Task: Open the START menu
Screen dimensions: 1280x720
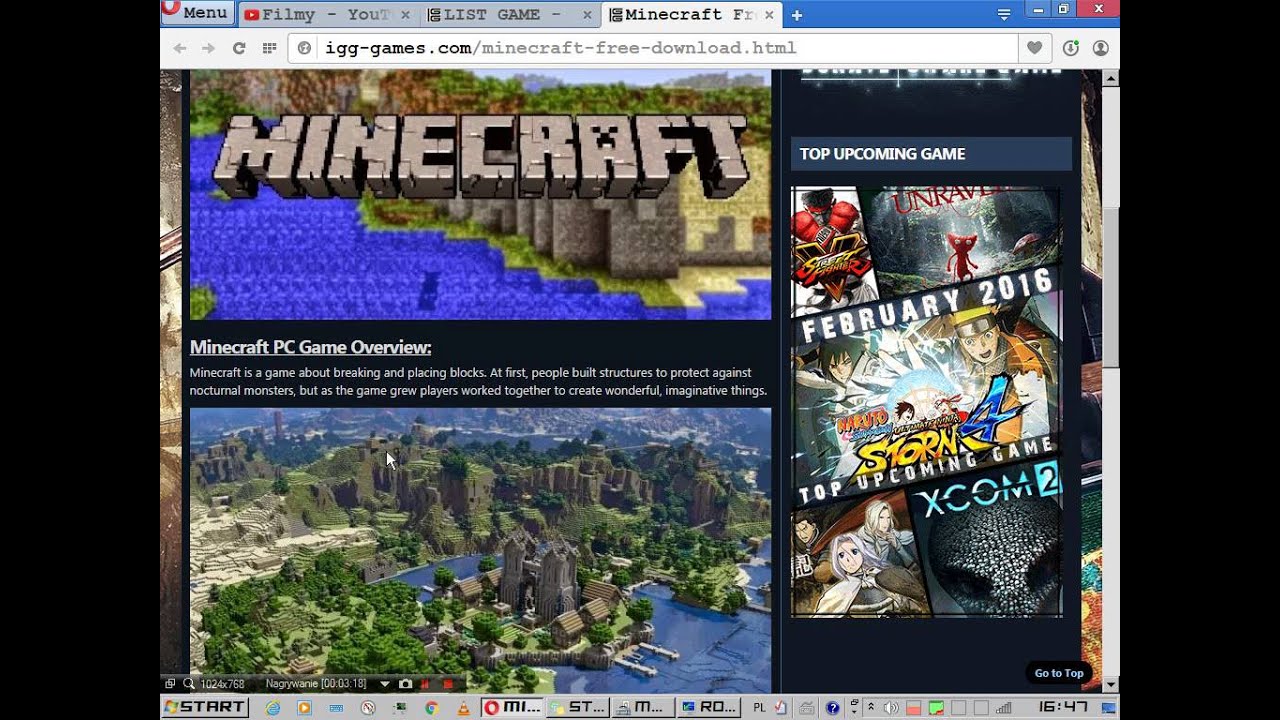Action: [205, 707]
